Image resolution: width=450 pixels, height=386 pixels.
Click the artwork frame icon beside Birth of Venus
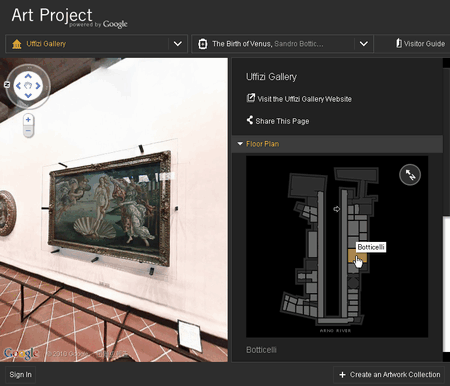click(x=202, y=44)
